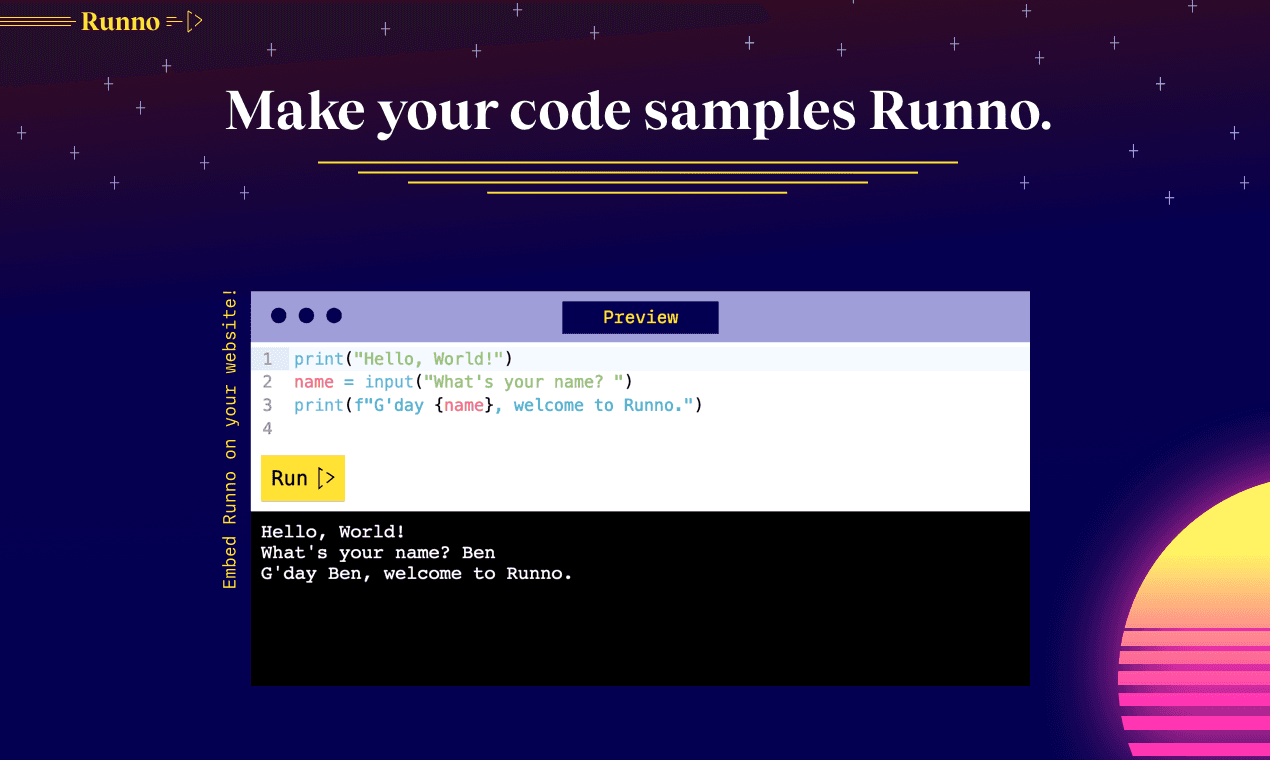Click the "Hello, World!" terminal output line

tap(333, 532)
